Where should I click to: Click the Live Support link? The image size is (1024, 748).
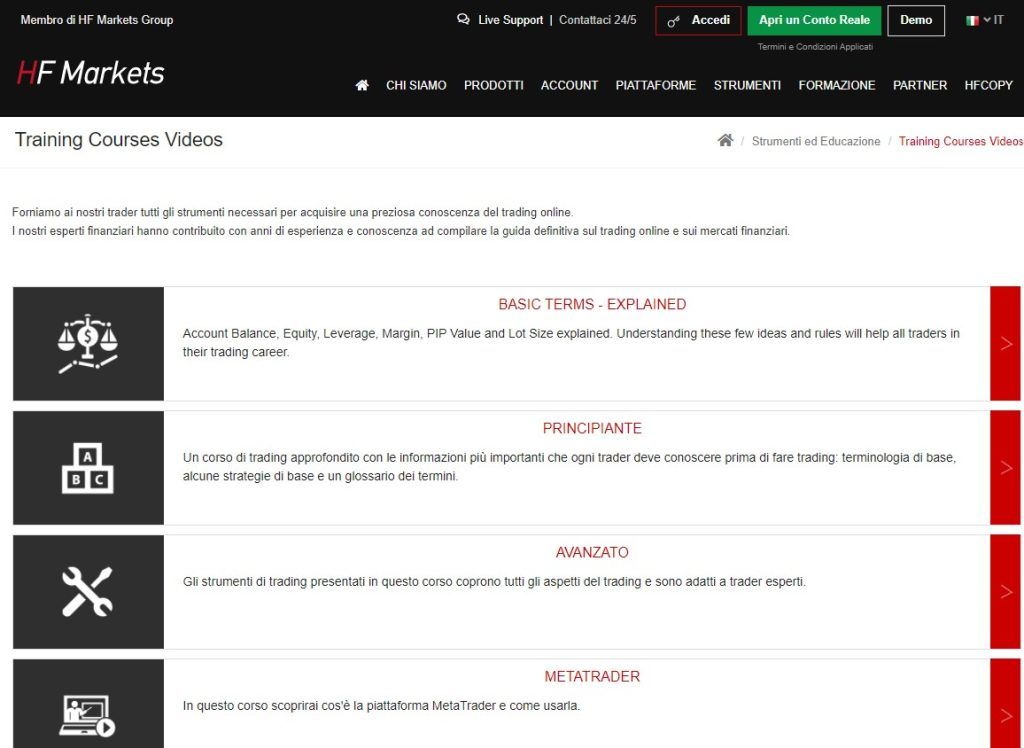511,20
